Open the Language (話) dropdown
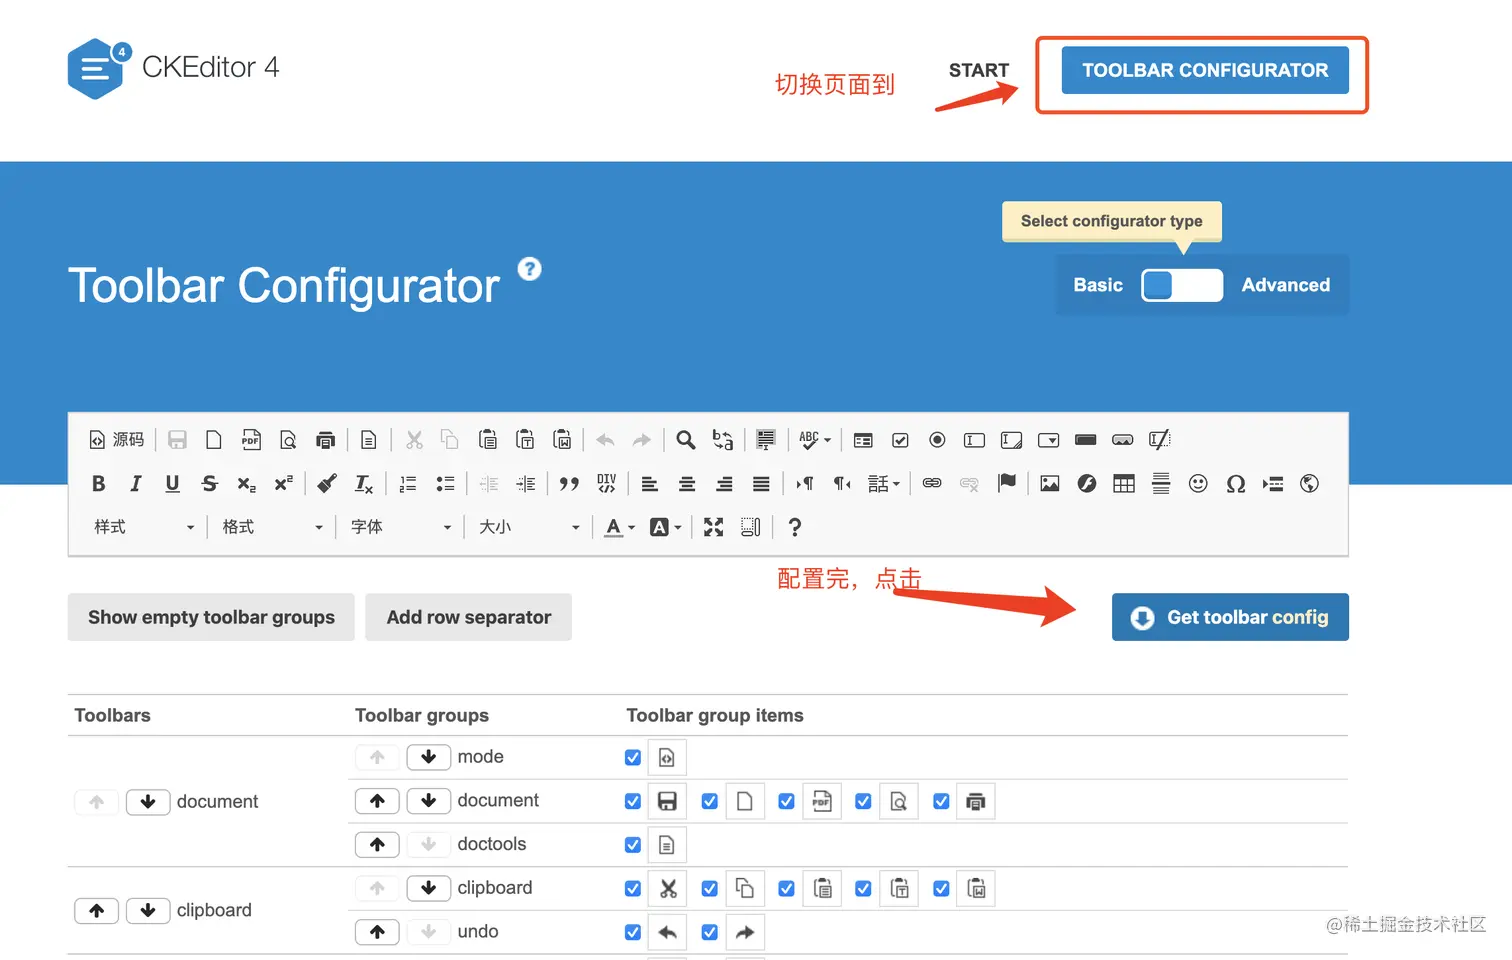The height and width of the screenshot is (960, 1512). [884, 484]
